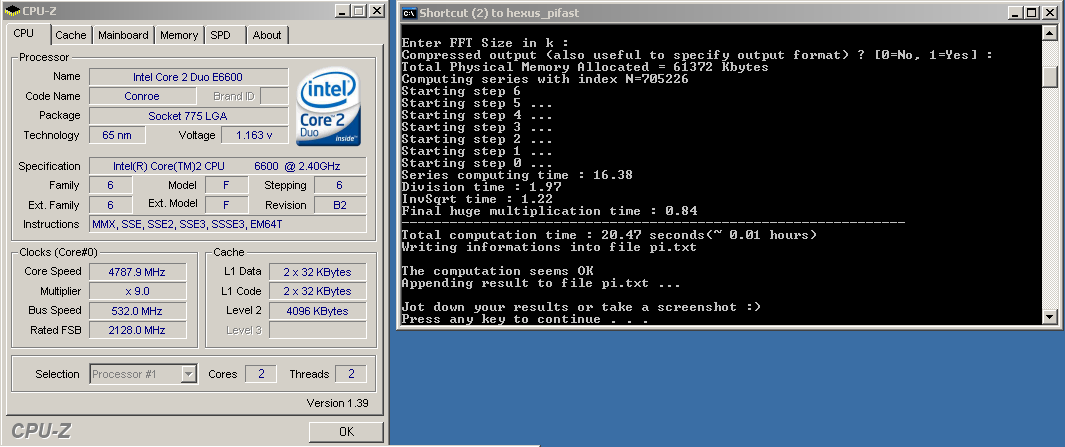The width and height of the screenshot is (1065, 447).
Task: Click the L1 Data value '2 x 32 KBytes'
Action: click(x=318, y=272)
